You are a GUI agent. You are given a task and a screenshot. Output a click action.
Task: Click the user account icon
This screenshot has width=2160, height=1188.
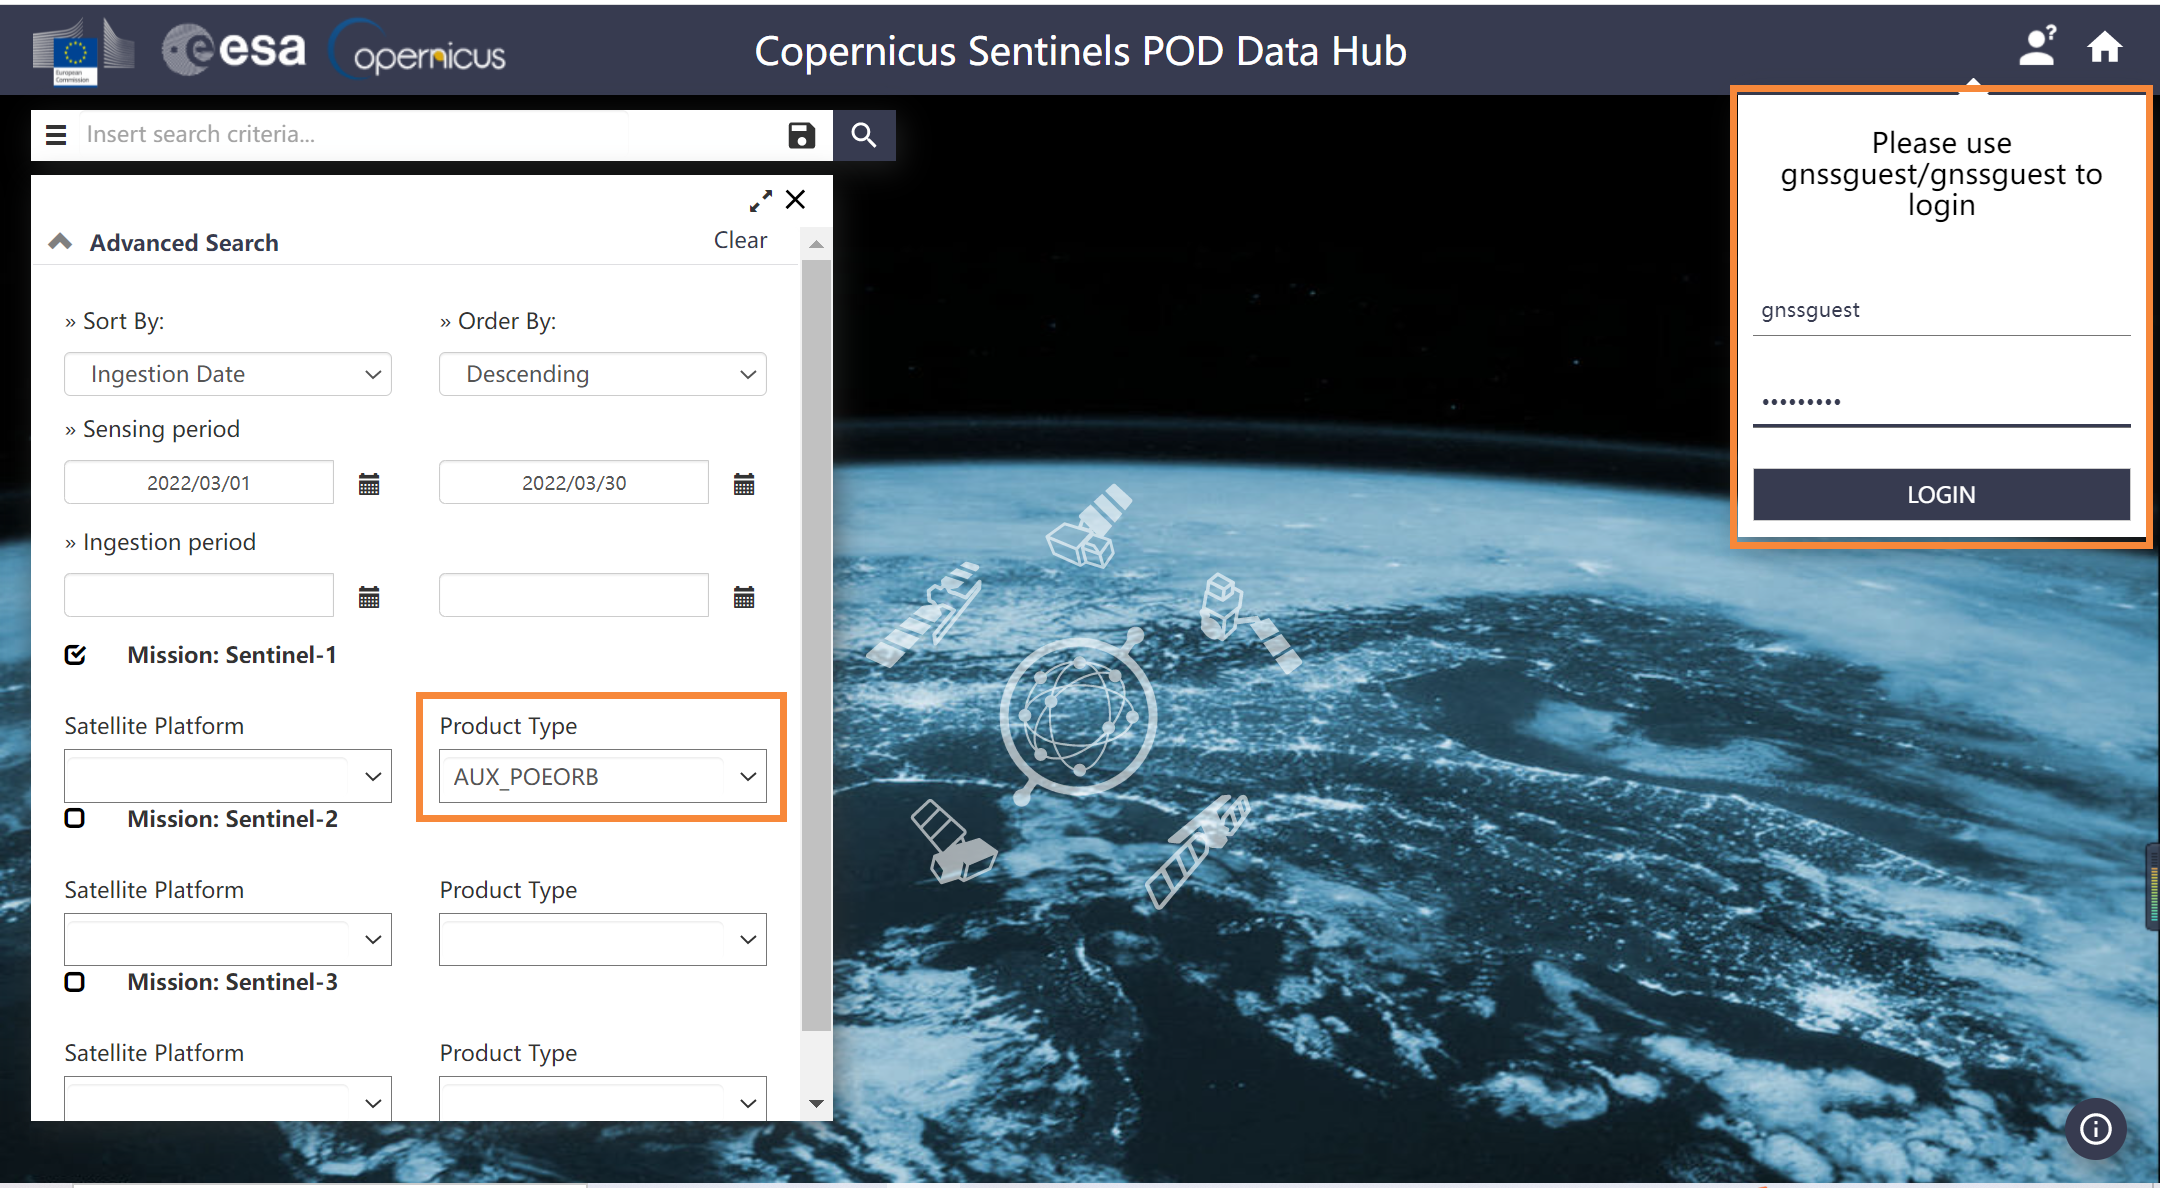(x=2037, y=46)
